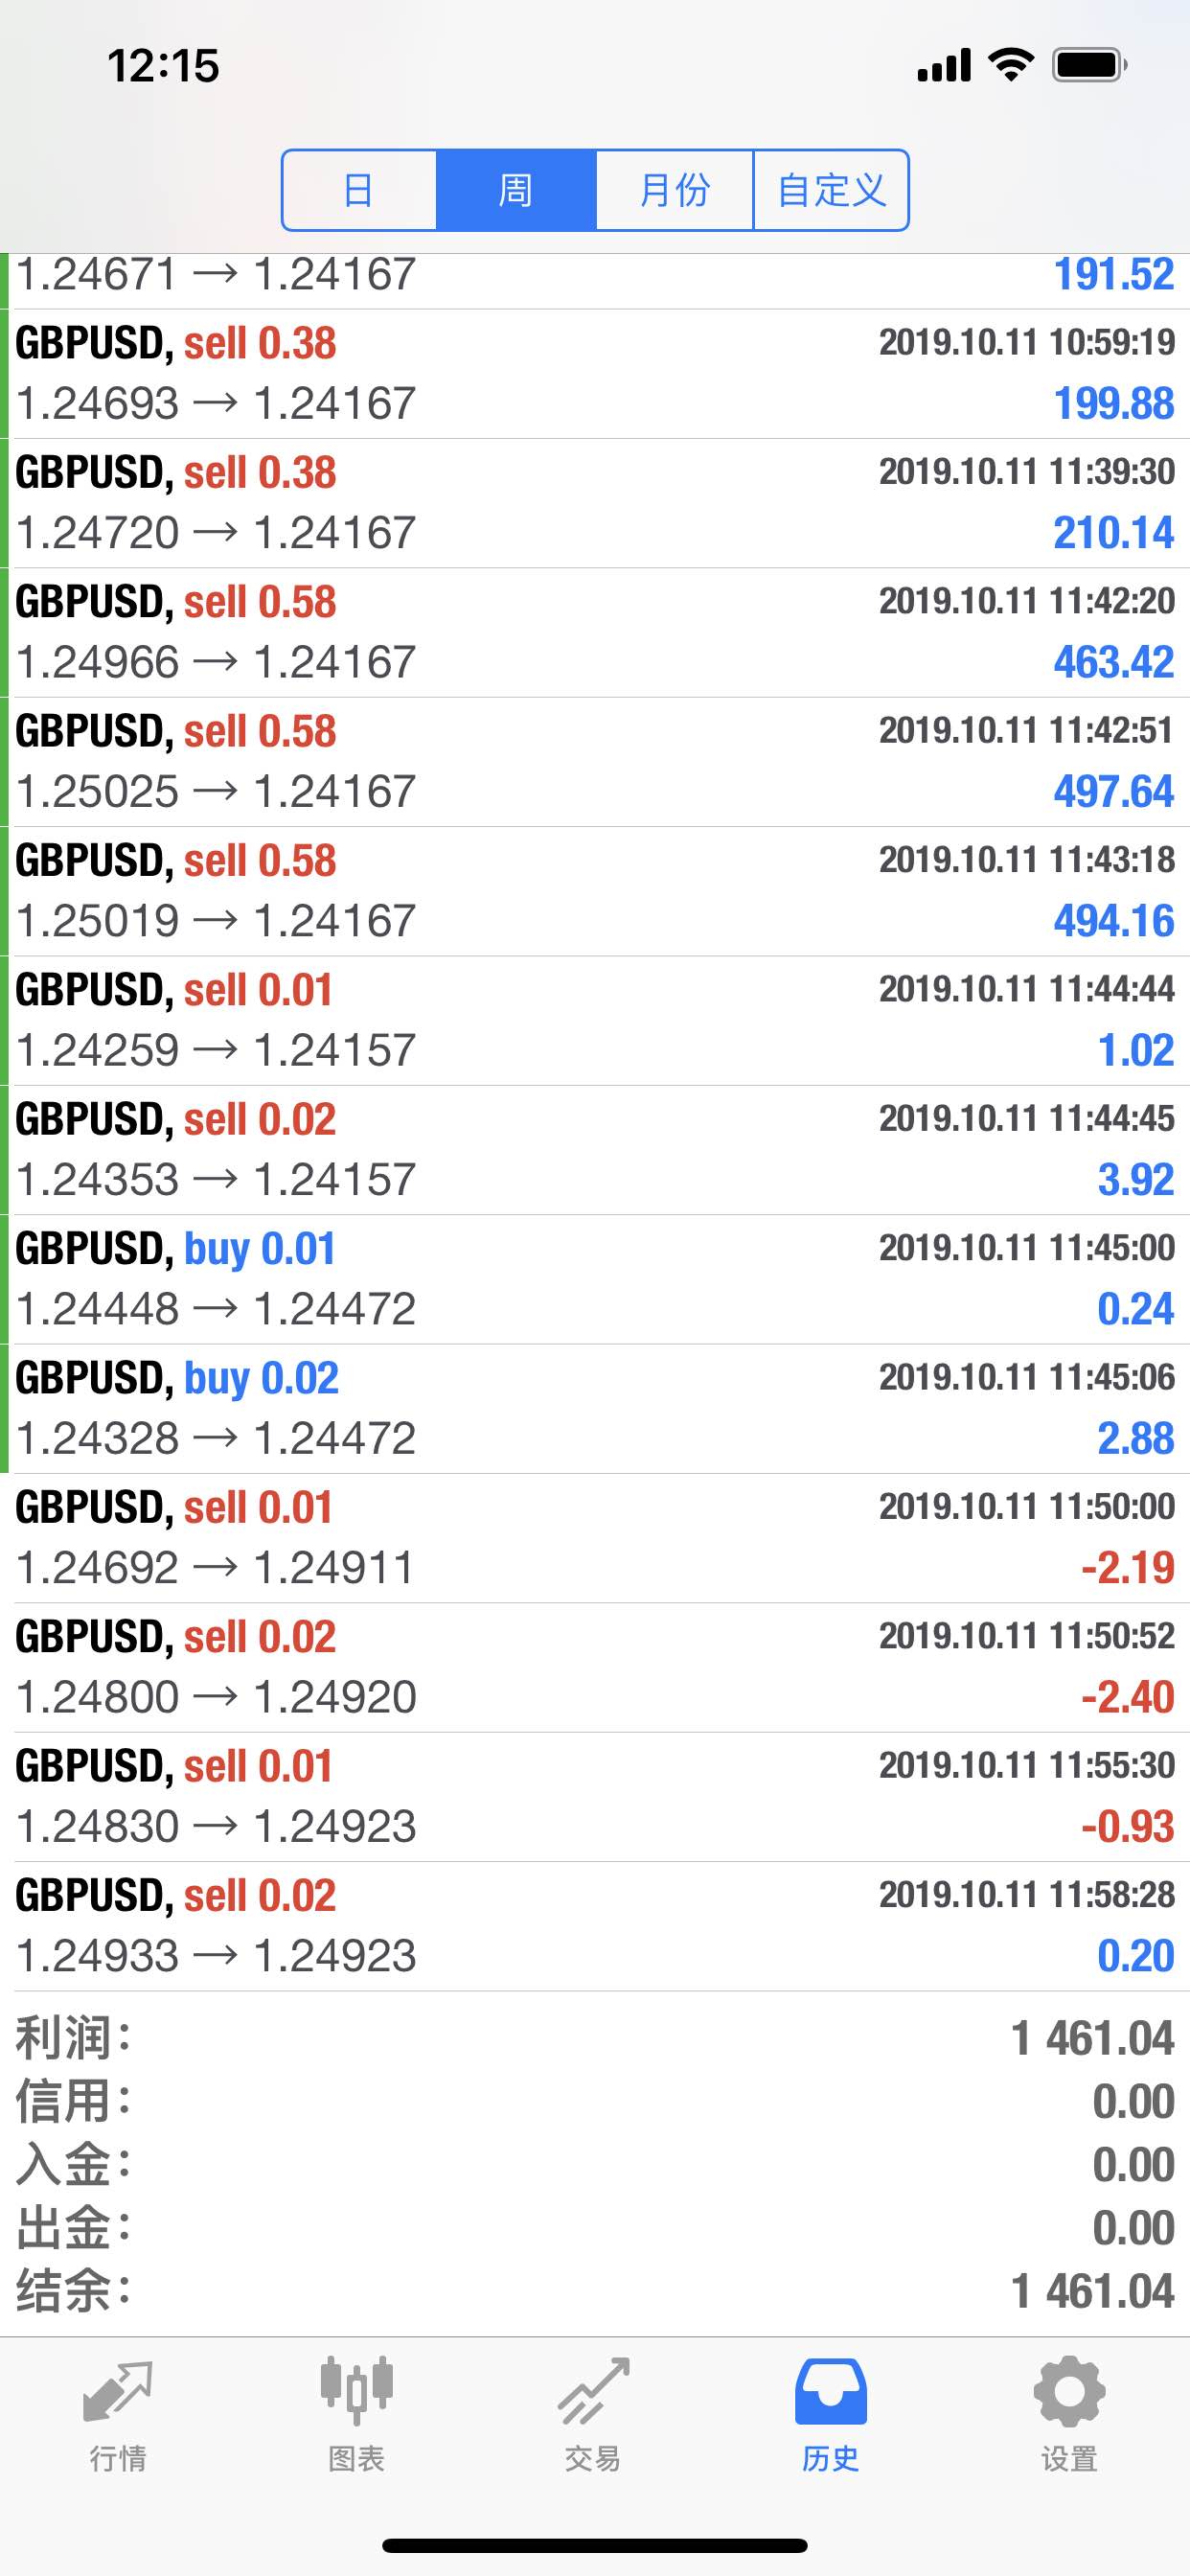This screenshot has width=1190, height=2576.
Task: Tap the battery status icon
Action: pos(1090,66)
